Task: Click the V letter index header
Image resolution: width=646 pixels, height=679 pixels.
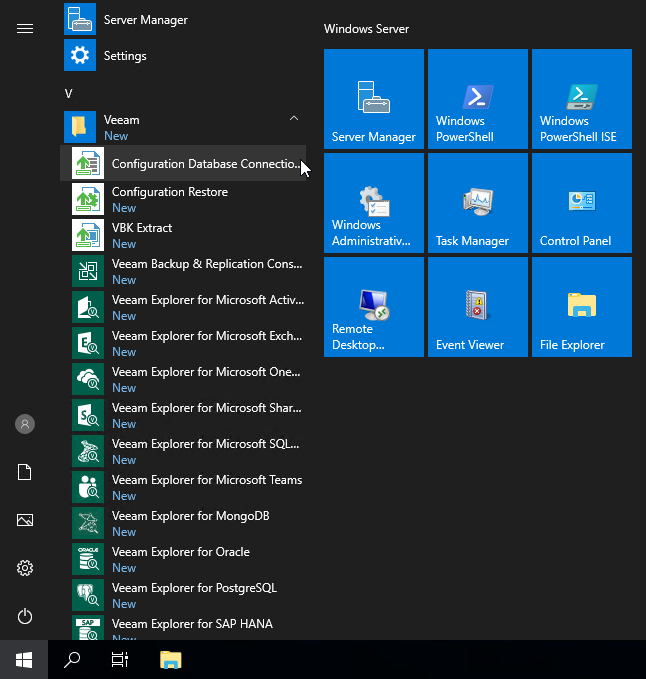Action: click(x=68, y=94)
